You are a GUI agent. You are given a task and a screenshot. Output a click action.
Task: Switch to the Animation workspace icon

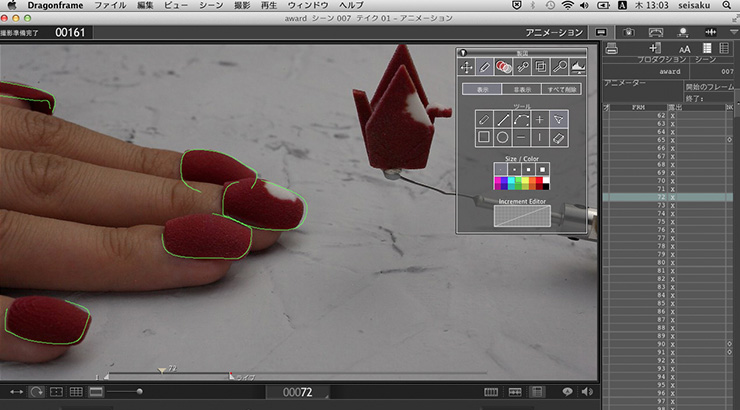(601, 32)
